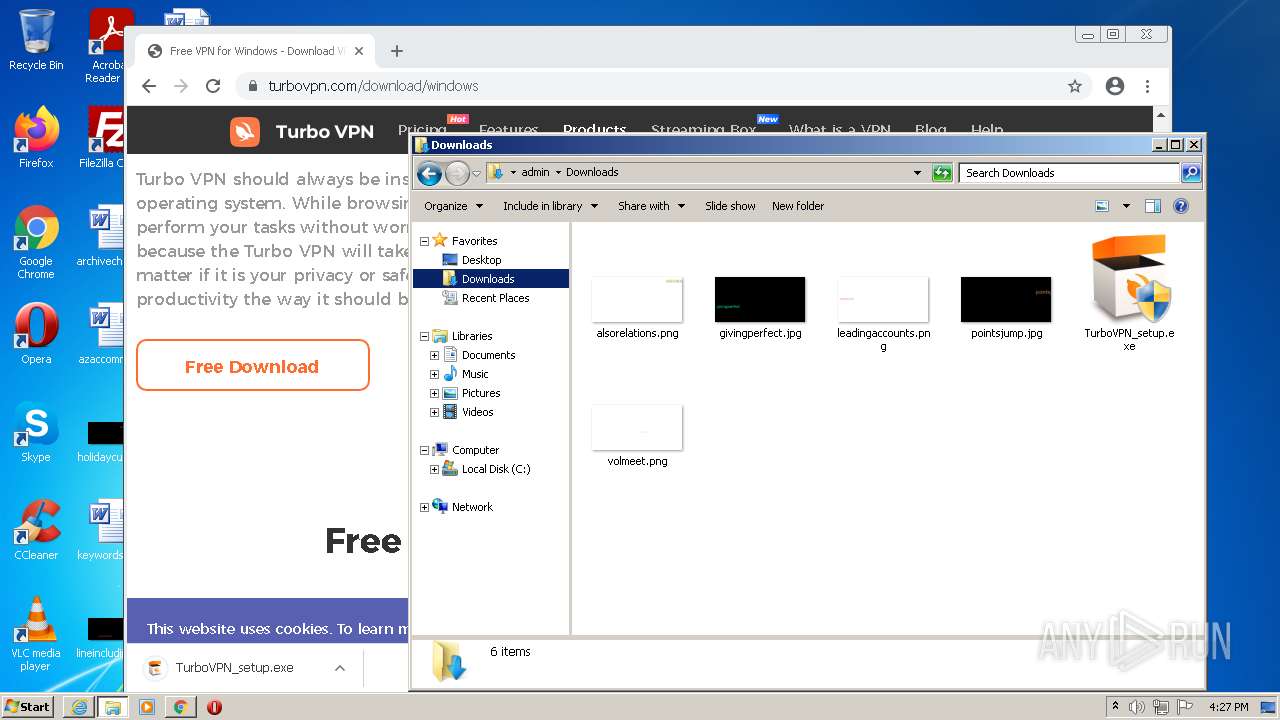Click the Search Downloads input field
Image resolution: width=1280 pixels, height=720 pixels.
(x=1068, y=173)
